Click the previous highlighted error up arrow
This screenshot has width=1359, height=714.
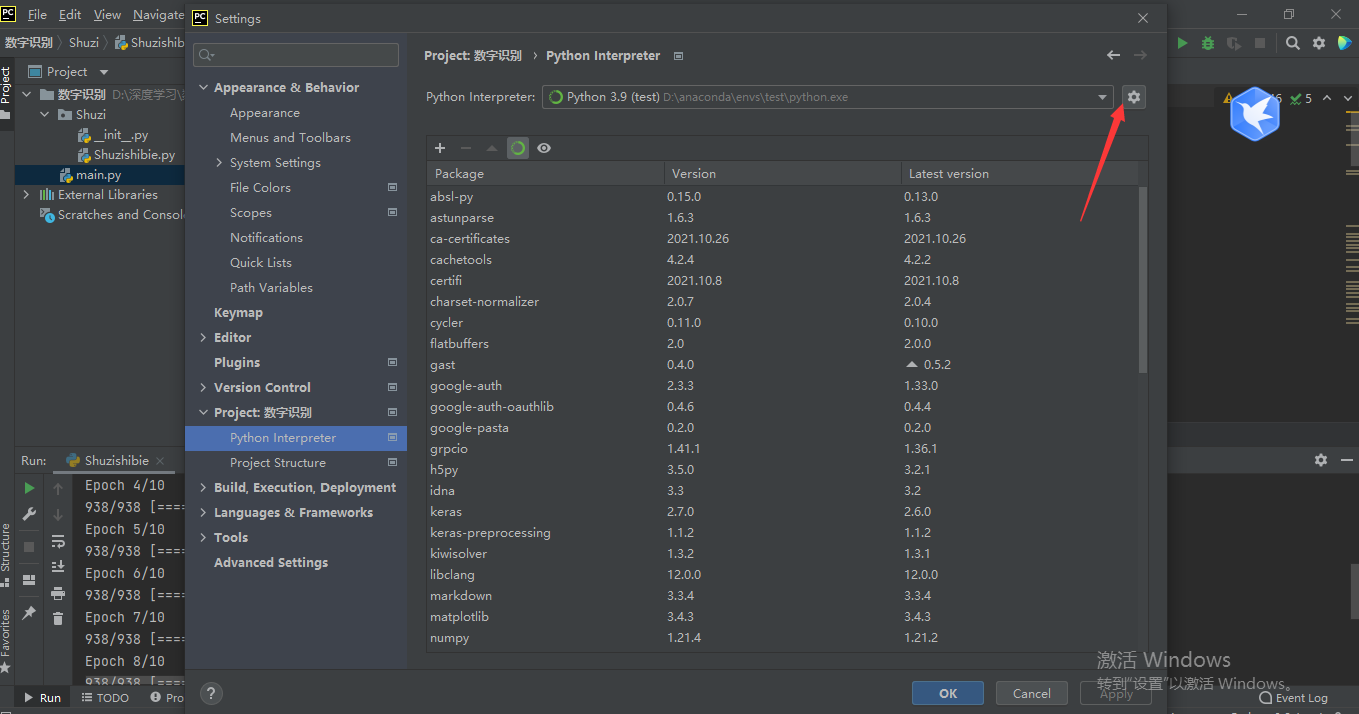tap(1327, 99)
